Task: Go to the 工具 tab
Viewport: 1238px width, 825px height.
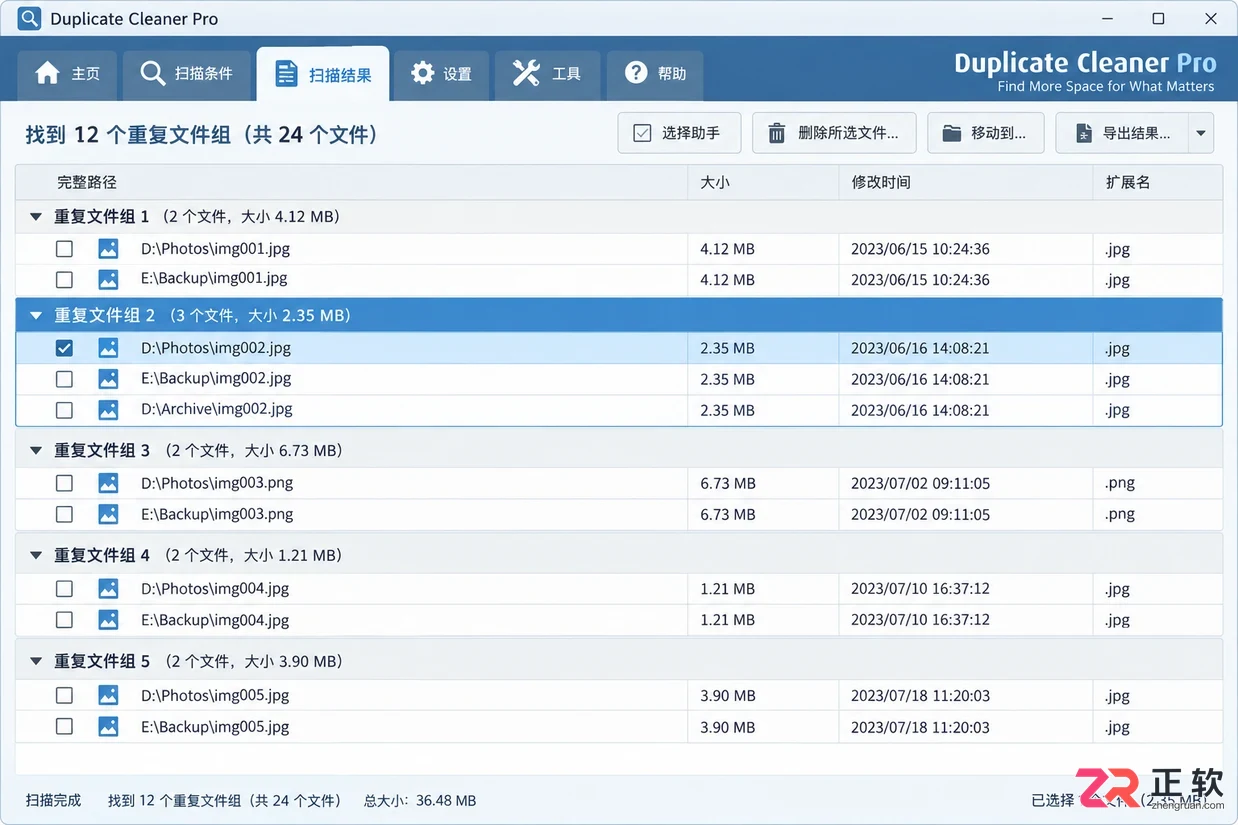Action: [x=547, y=74]
